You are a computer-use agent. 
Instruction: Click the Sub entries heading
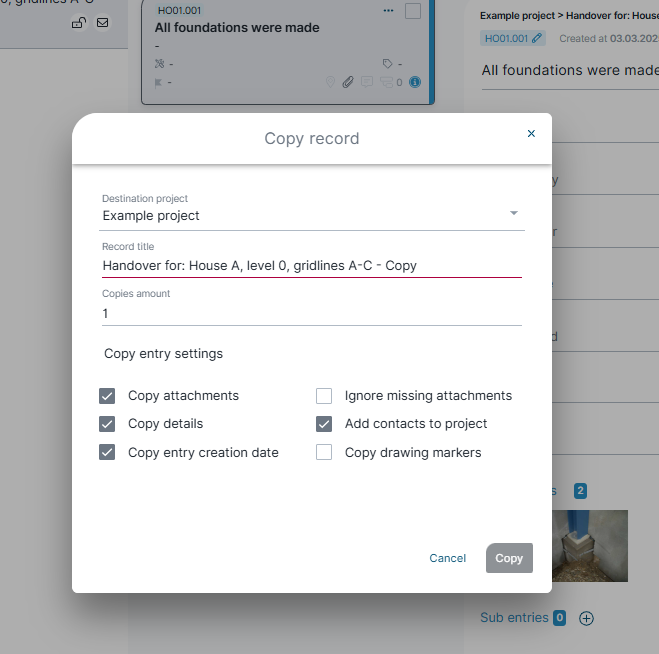tap(514, 617)
